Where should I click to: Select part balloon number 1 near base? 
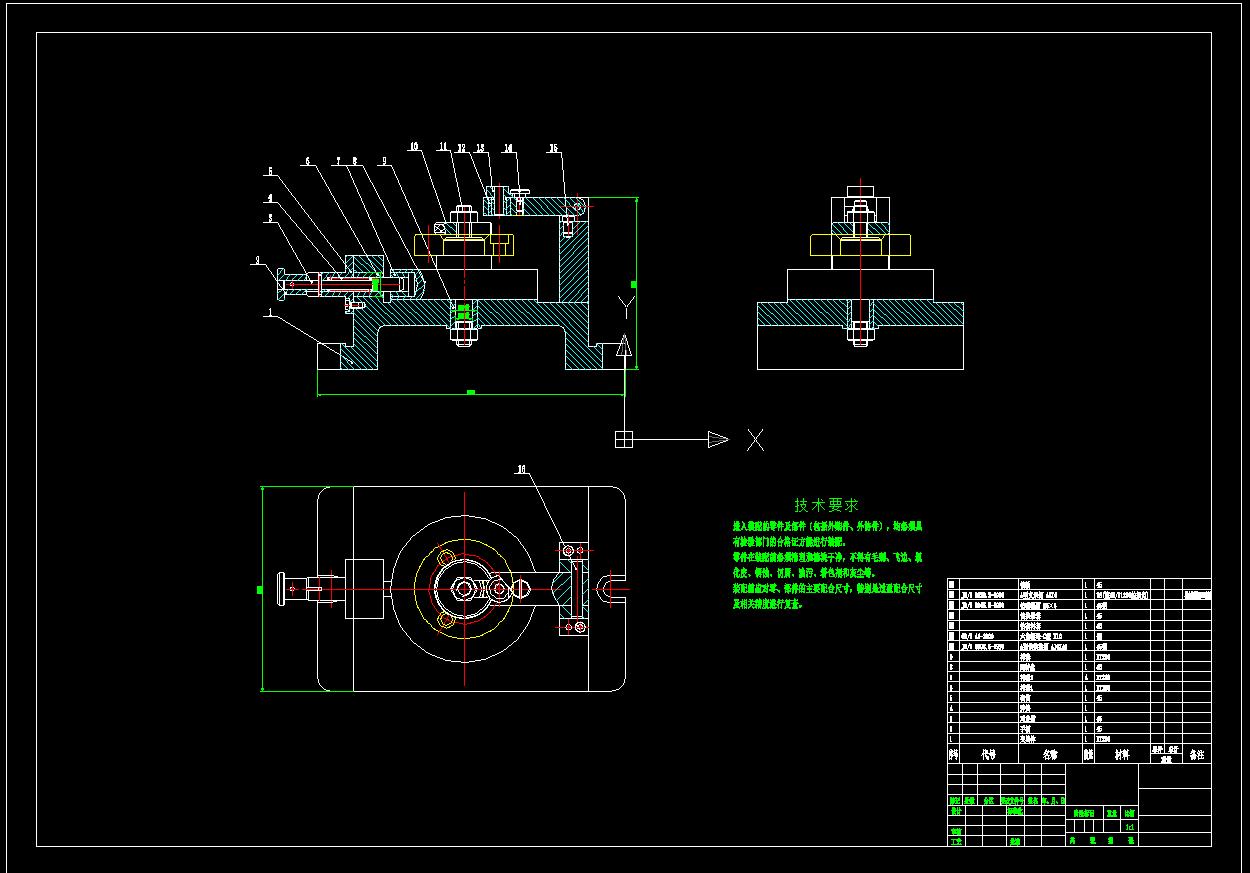pos(269,313)
